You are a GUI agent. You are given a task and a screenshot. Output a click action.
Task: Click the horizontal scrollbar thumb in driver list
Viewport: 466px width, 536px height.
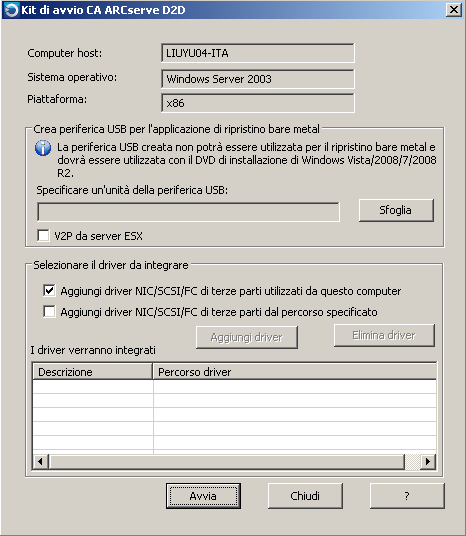coord(227,461)
